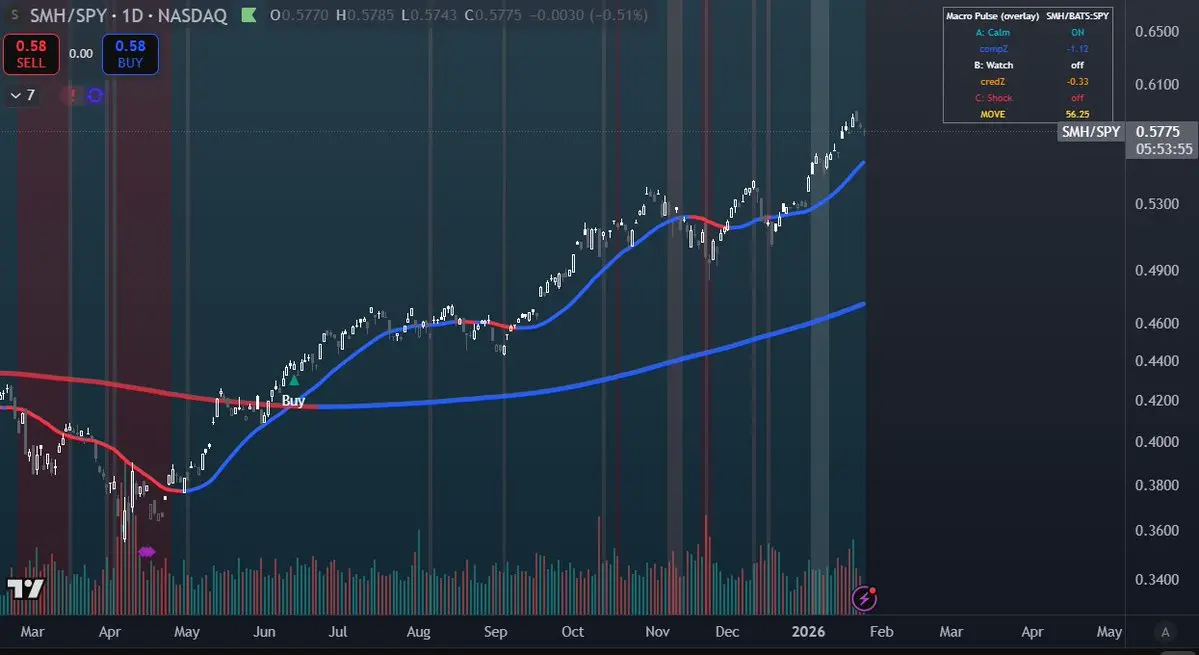The image size is (1199, 655).
Task: Expand the indicator legend showing 7
Action: click(22, 96)
